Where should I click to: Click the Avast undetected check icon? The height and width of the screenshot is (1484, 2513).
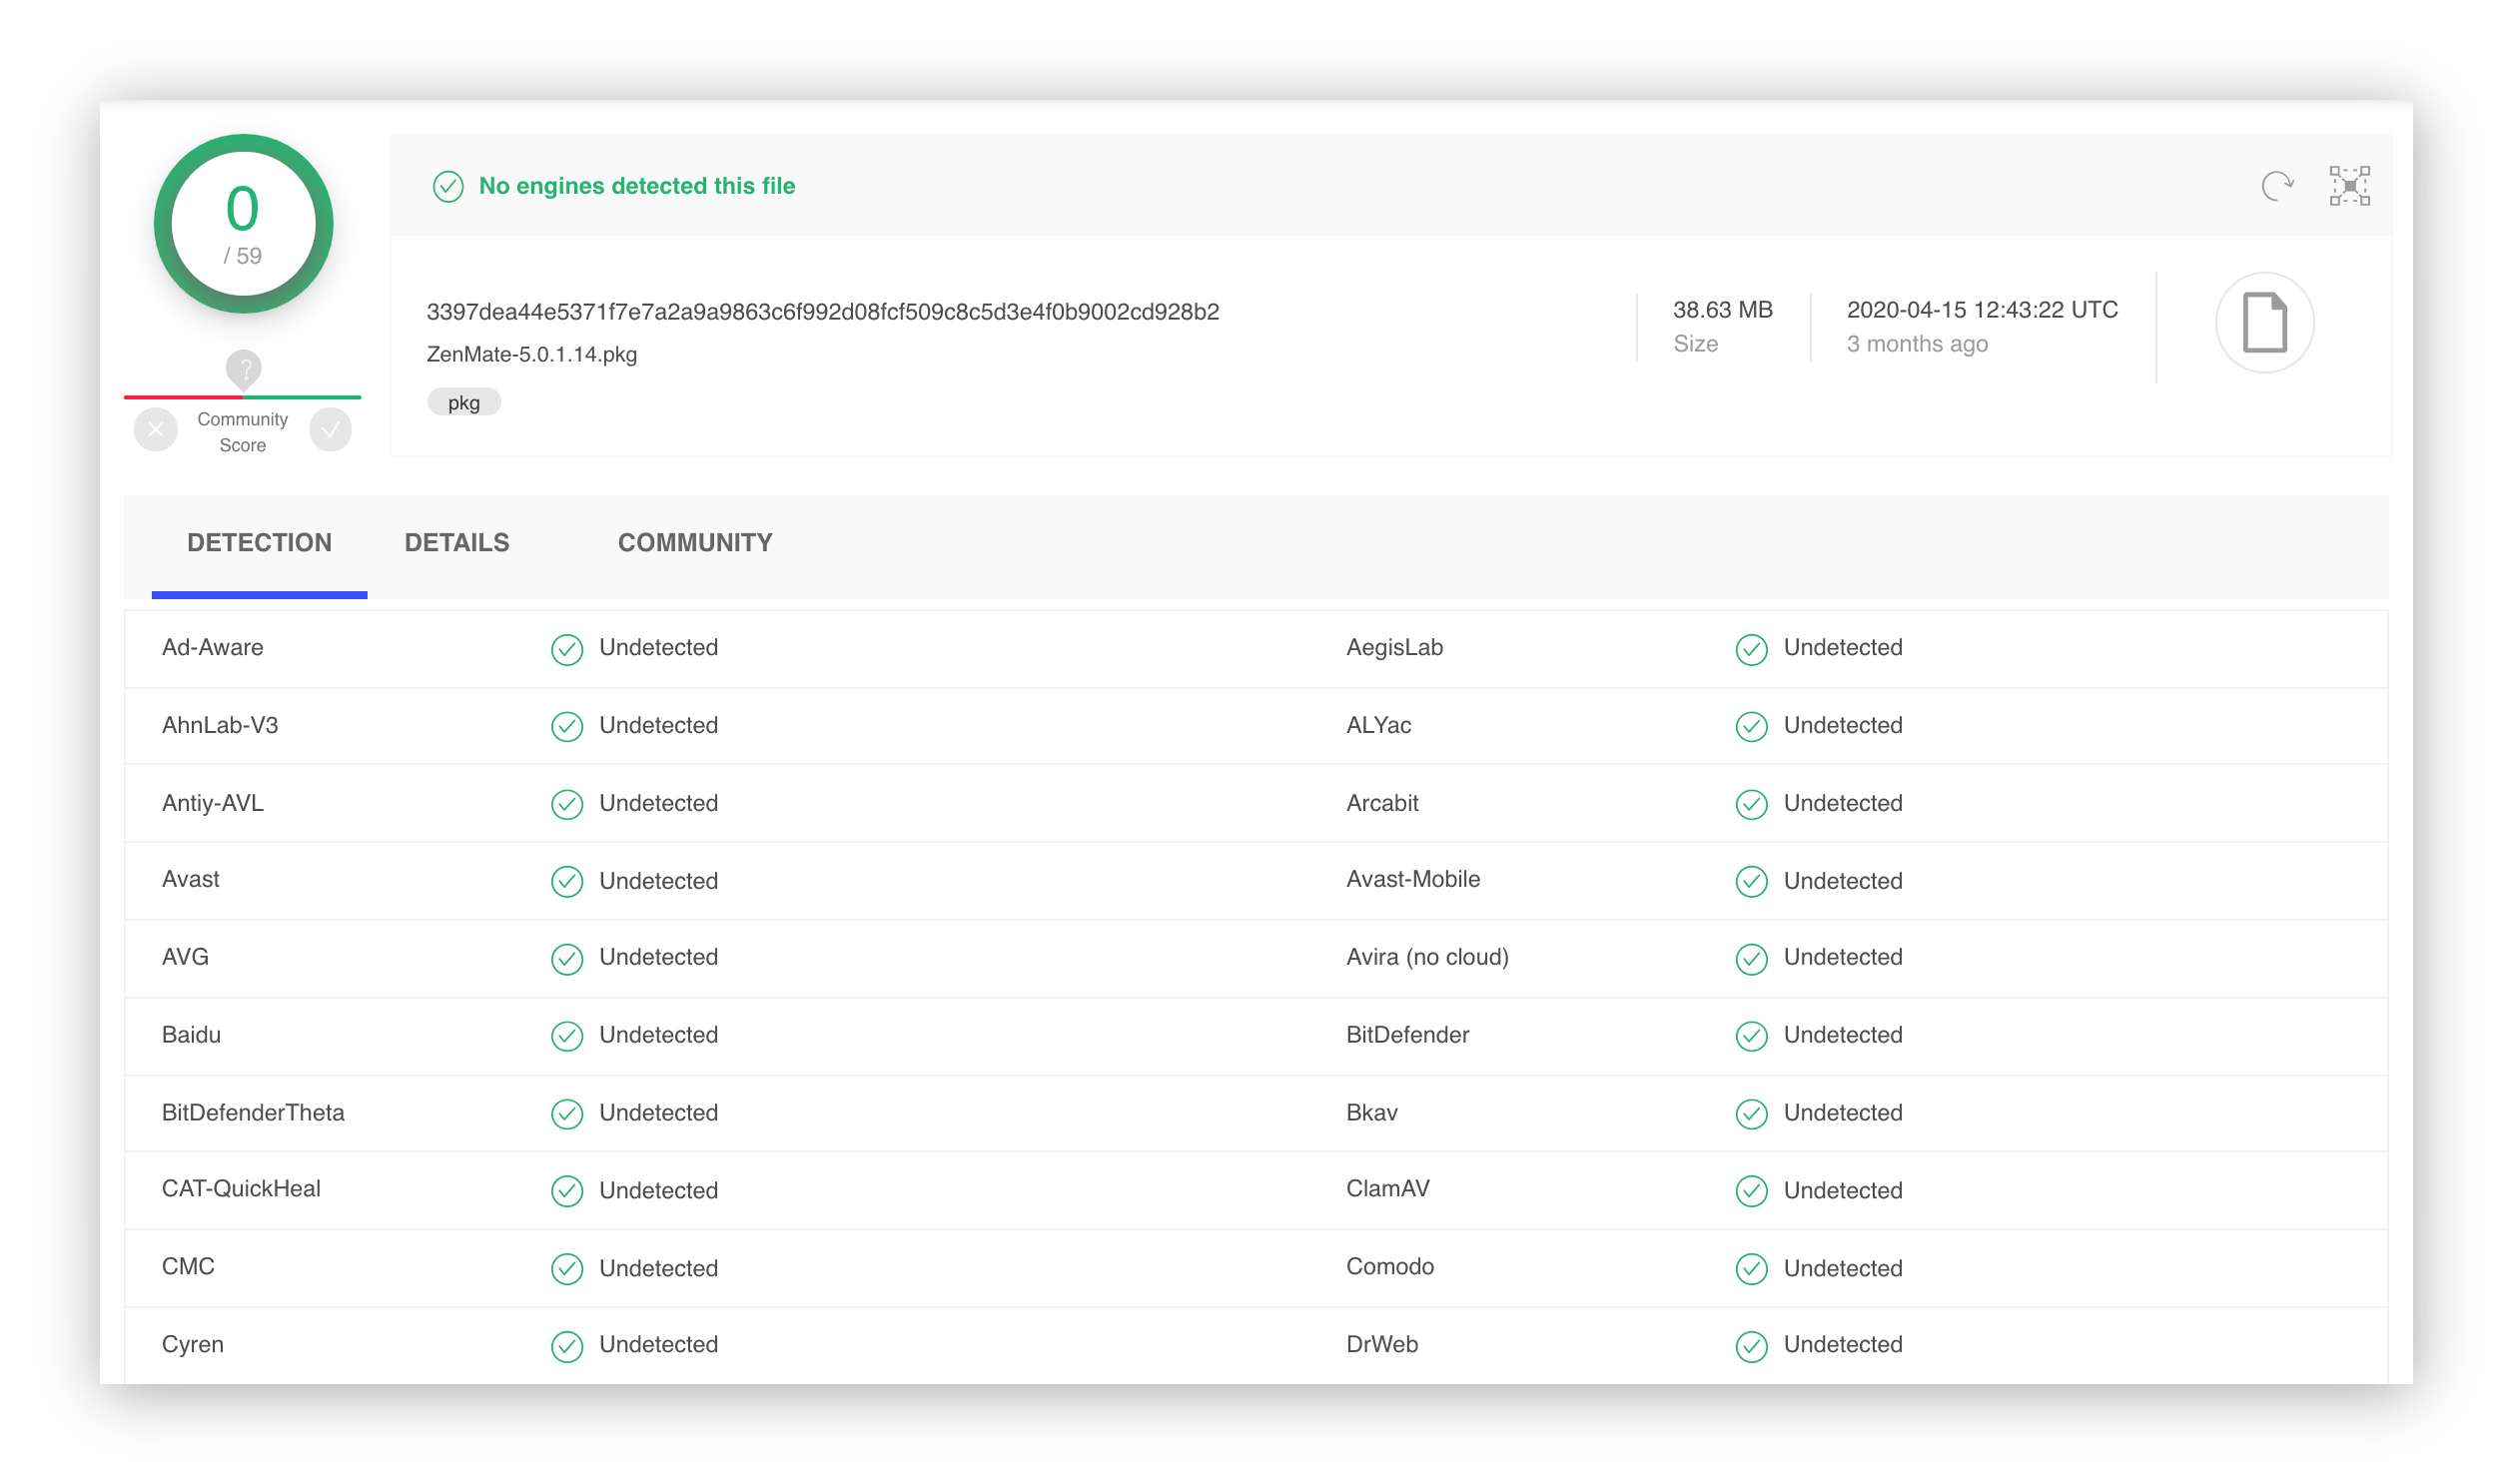(567, 882)
